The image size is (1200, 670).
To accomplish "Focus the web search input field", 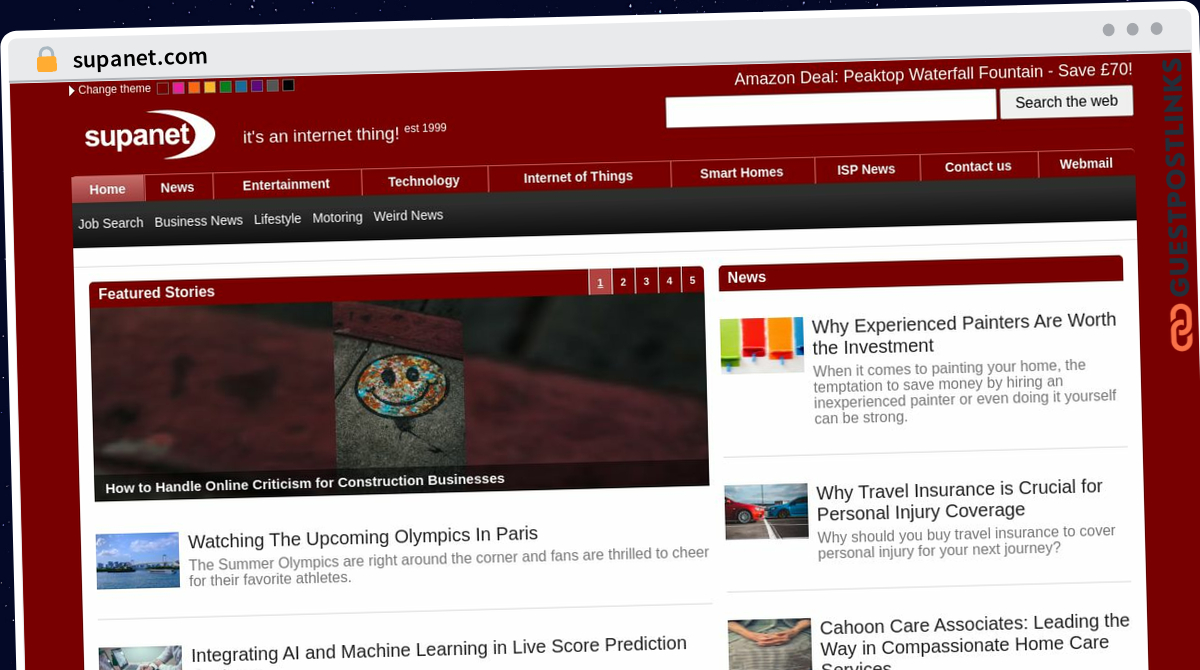I will [831, 107].
